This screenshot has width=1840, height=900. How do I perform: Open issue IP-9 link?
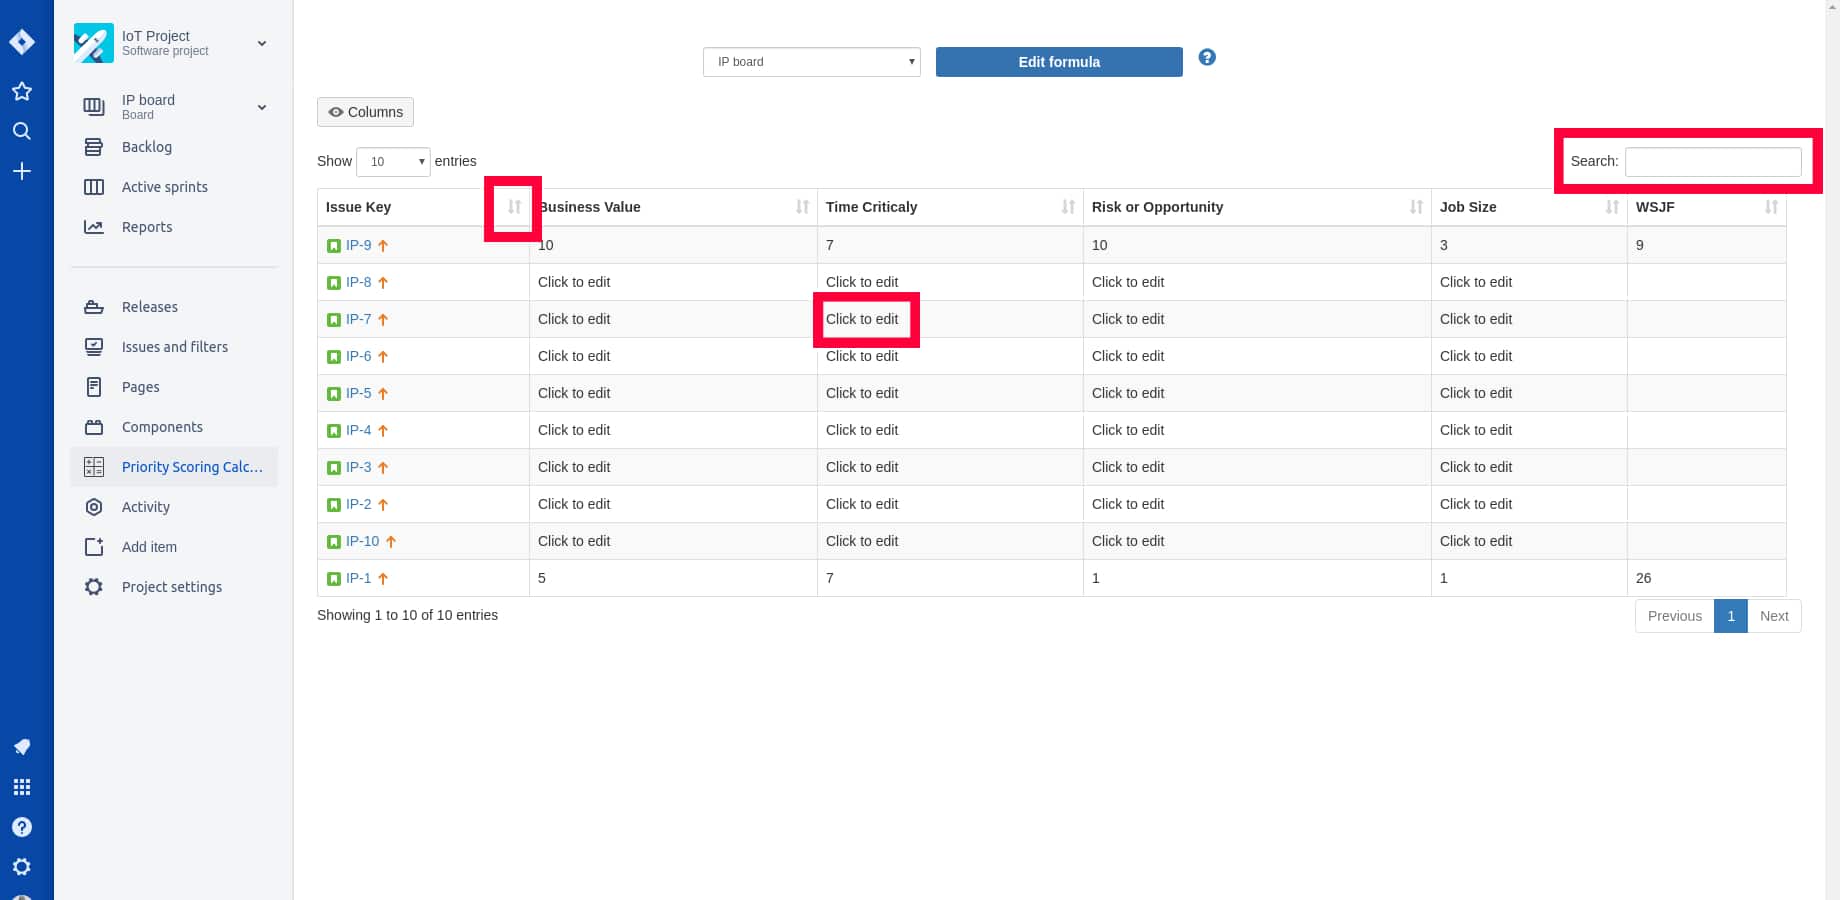click(358, 245)
